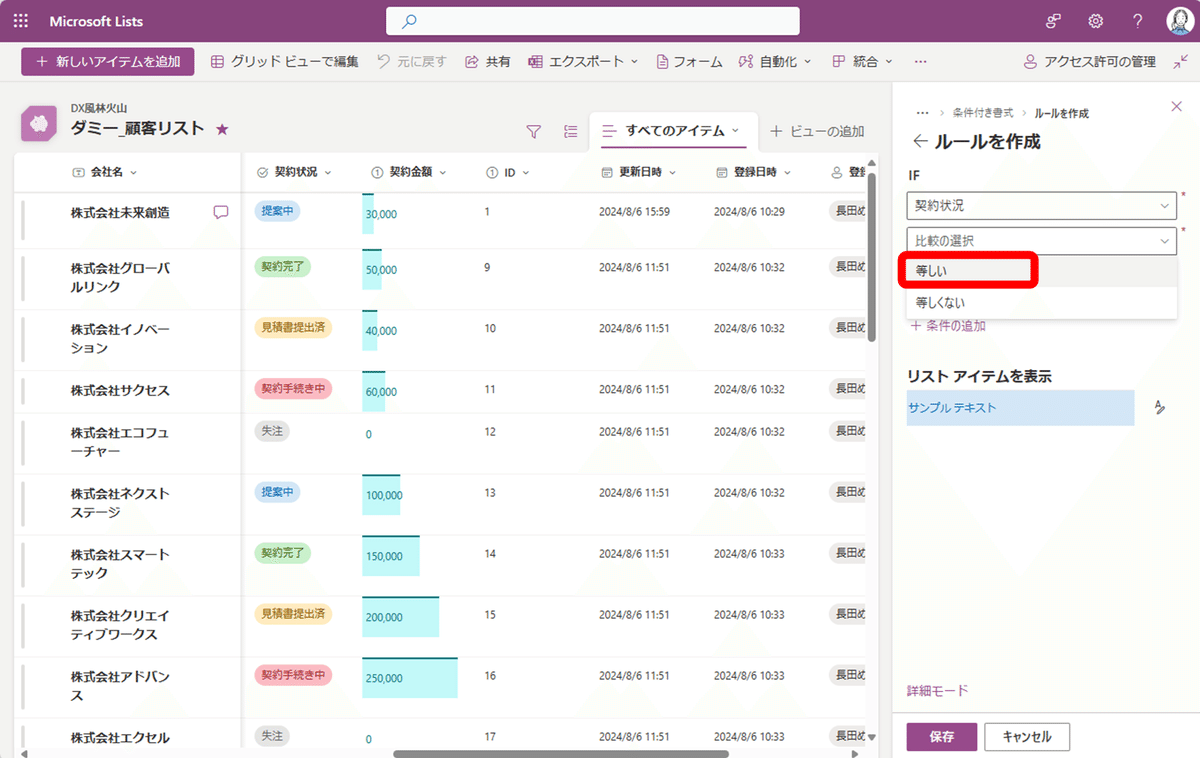Open the ID column header menu
This screenshot has width=1200, height=758.
508,172
